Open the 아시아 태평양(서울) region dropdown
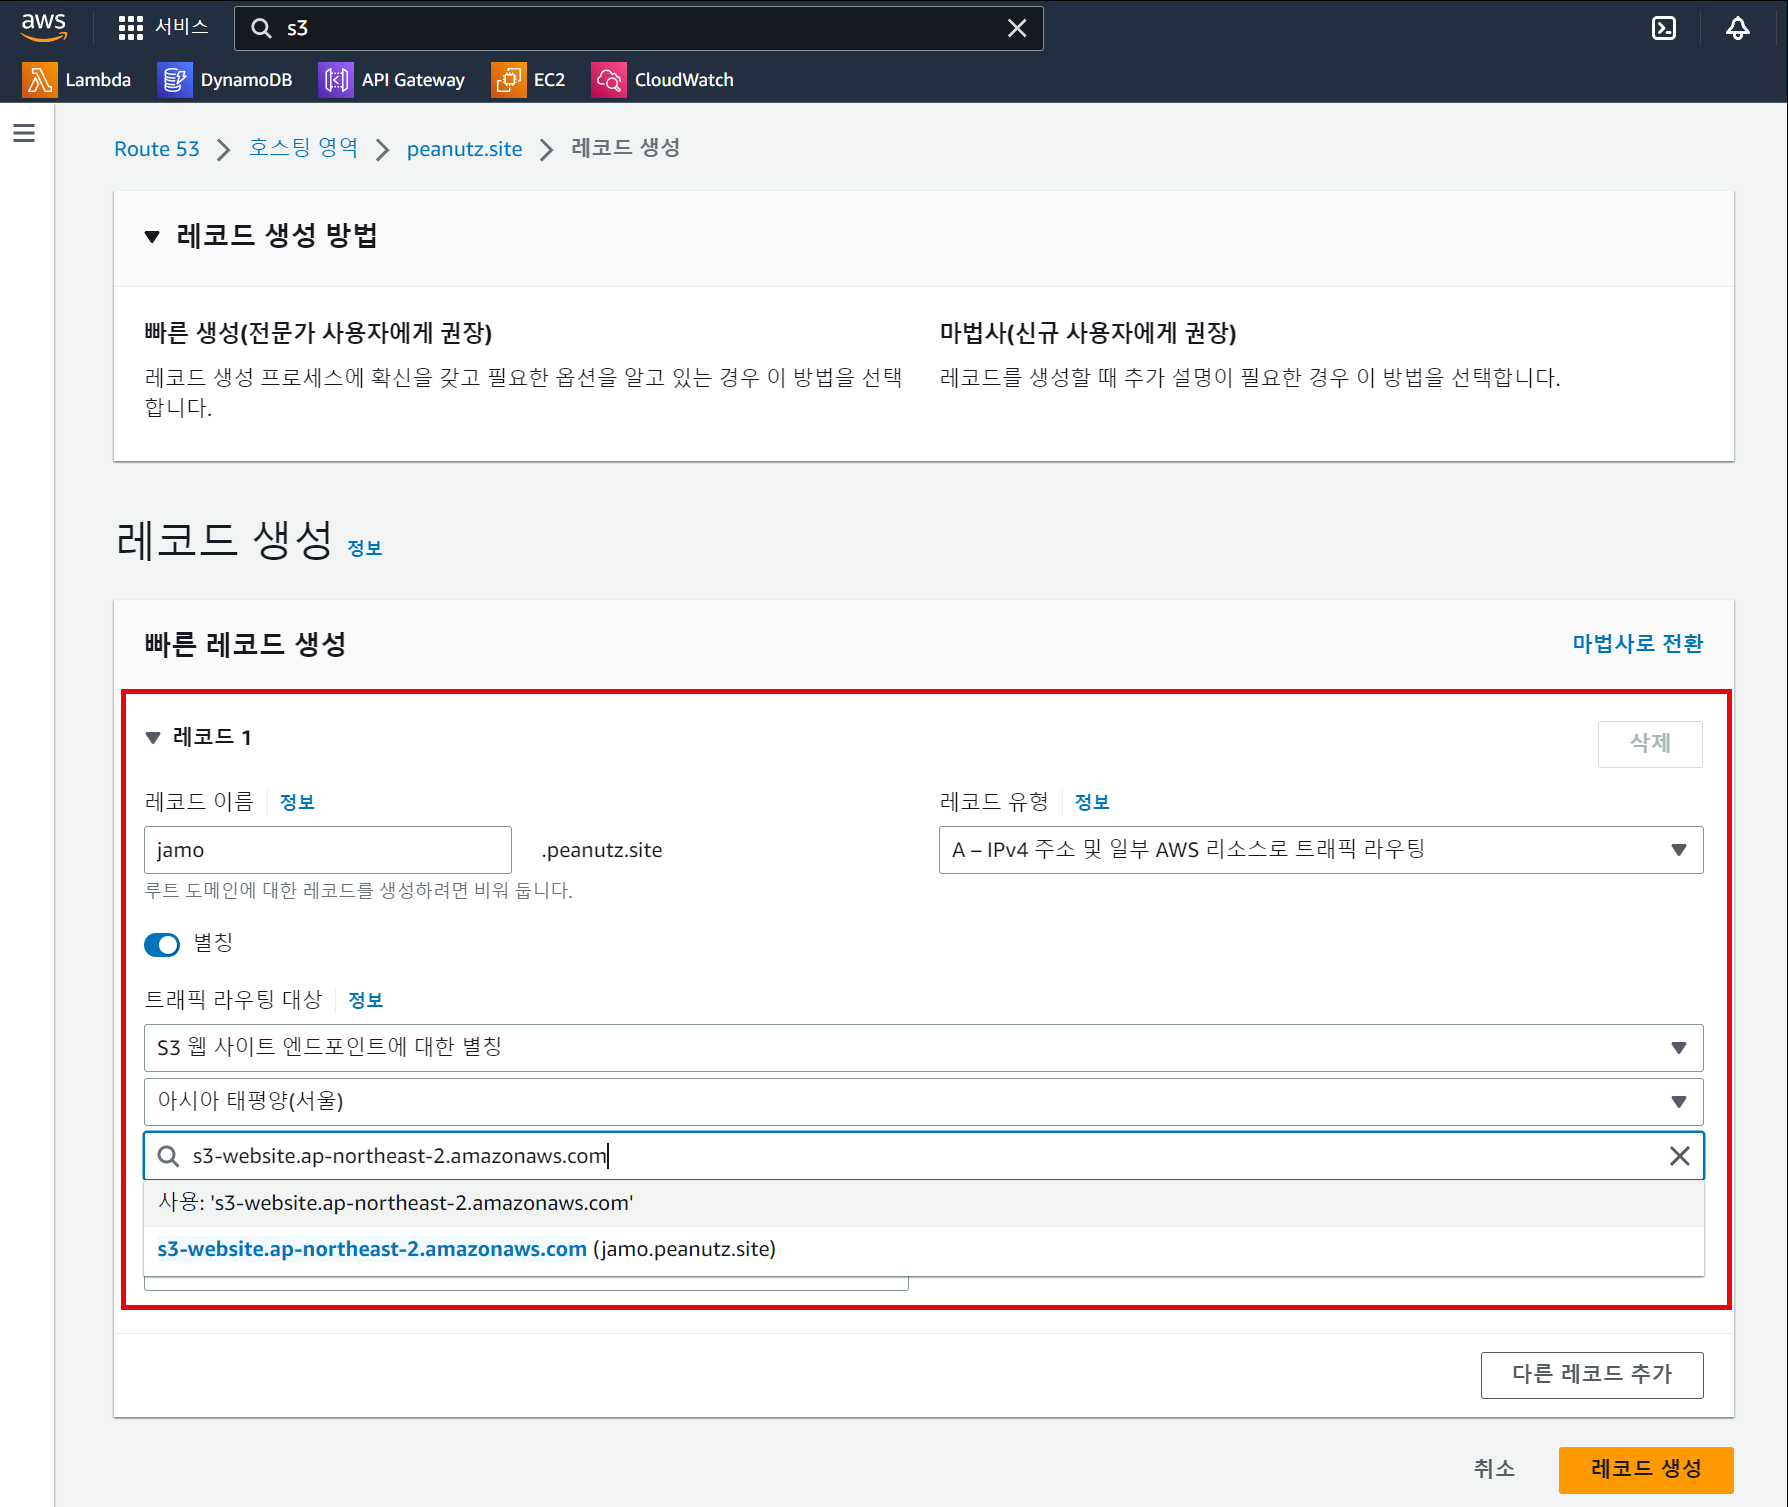The width and height of the screenshot is (1788, 1507). point(924,1101)
